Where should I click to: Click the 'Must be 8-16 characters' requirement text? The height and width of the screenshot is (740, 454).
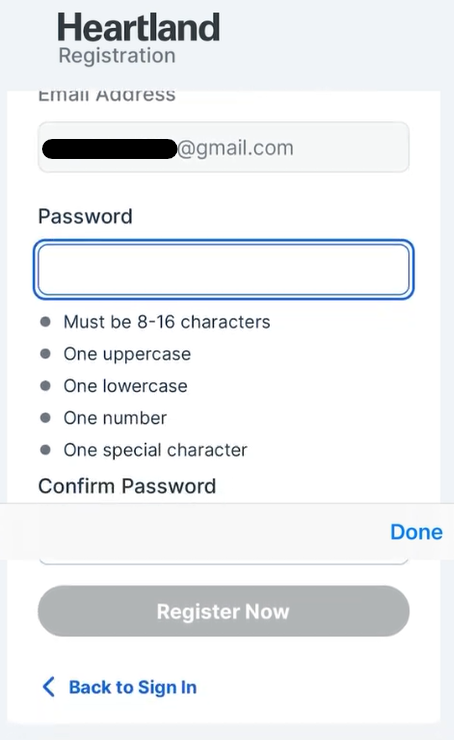click(167, 322)
